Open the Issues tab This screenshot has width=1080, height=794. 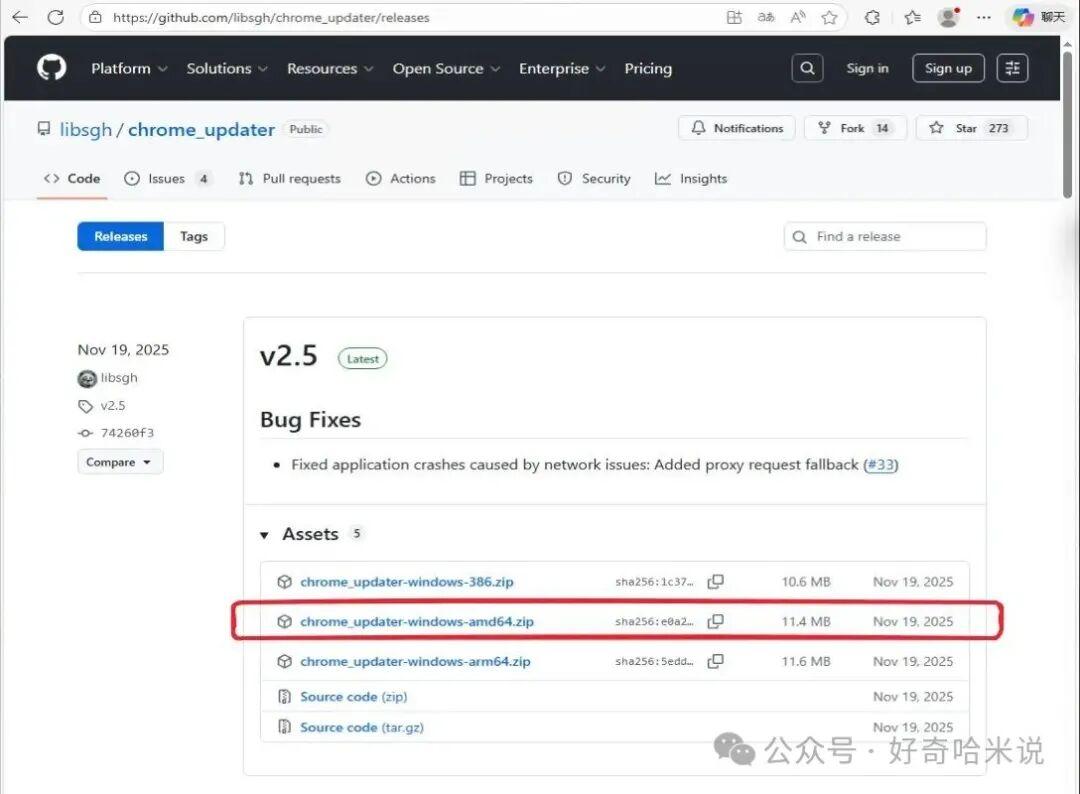pyautogui.click(x=167, y=179)
